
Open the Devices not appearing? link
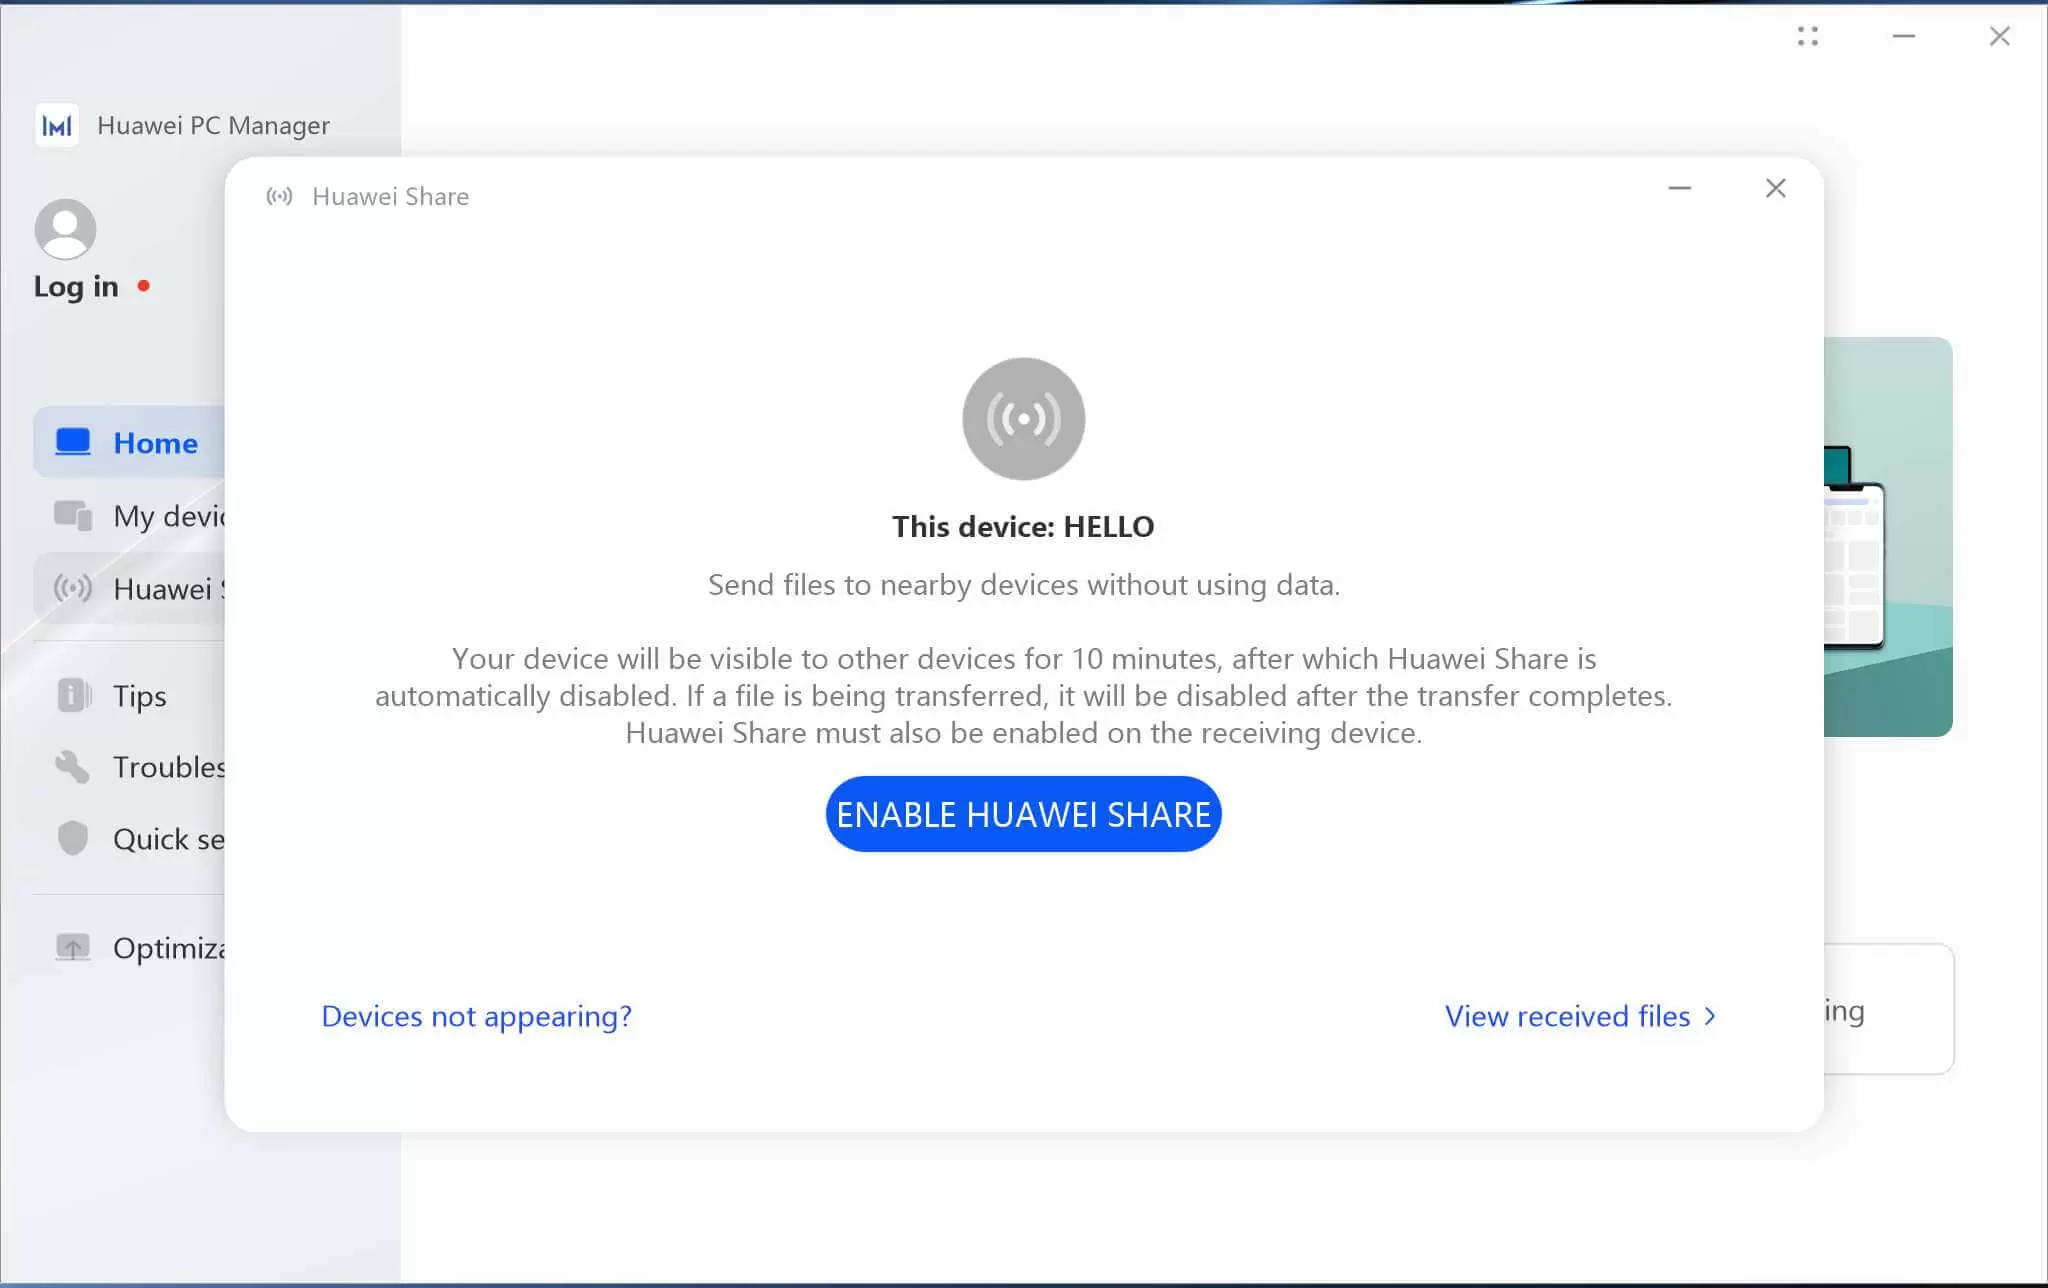[x=476, y=1016]
